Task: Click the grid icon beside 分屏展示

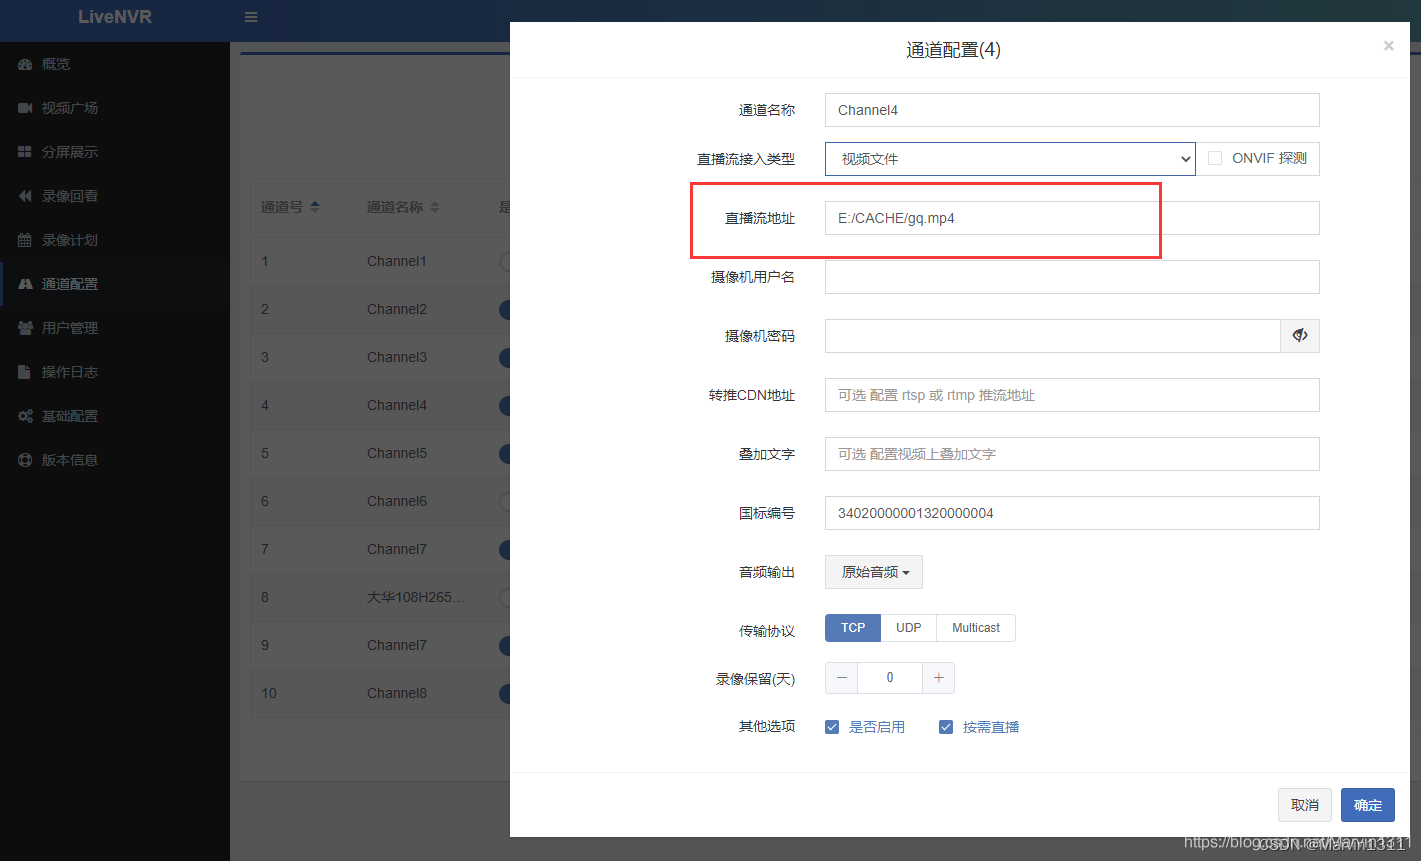Action: 25,152
